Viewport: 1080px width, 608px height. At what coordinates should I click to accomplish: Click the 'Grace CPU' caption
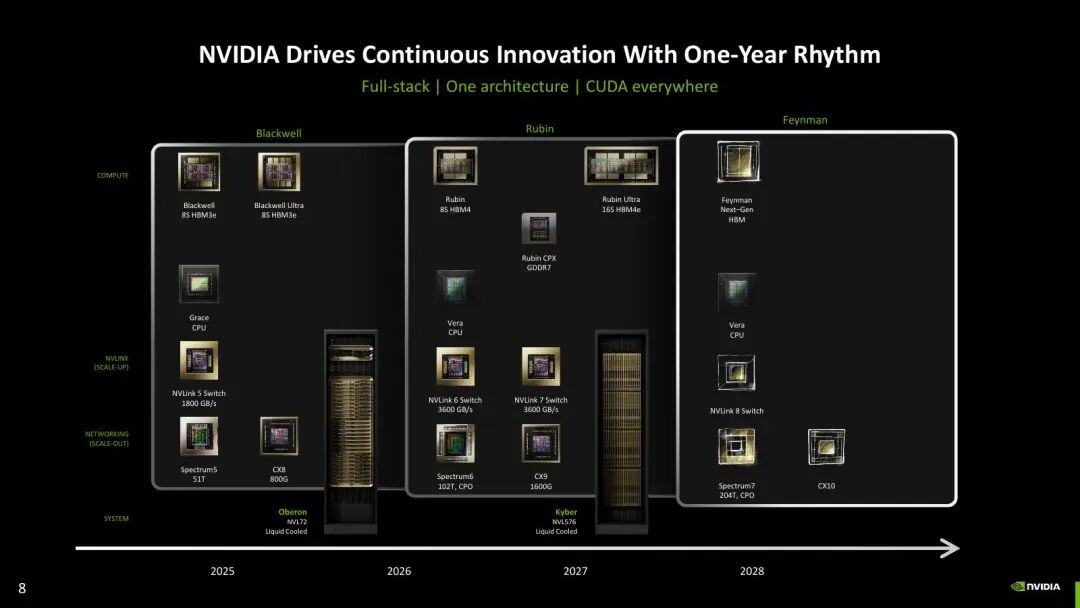(x=199, y=323)
